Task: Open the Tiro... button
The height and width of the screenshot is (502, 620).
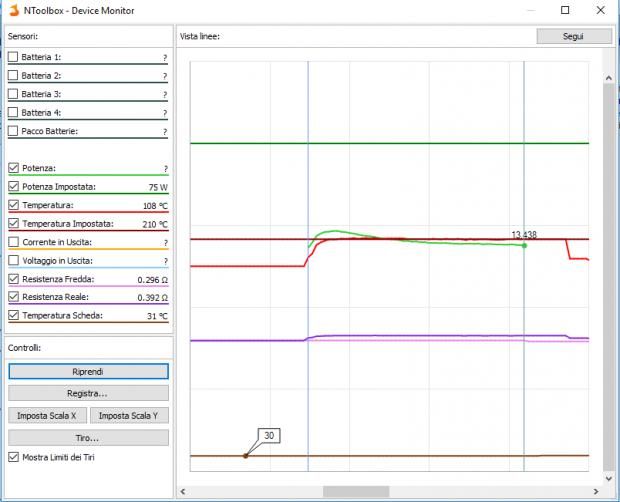Action: (x=88, y=438)
